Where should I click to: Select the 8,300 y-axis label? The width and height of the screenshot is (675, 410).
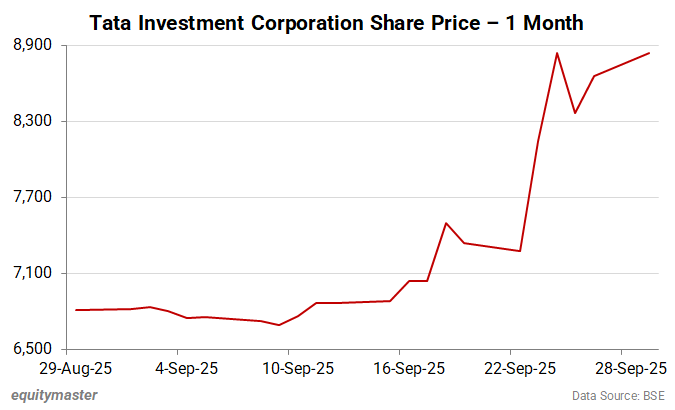pos(35,122)
